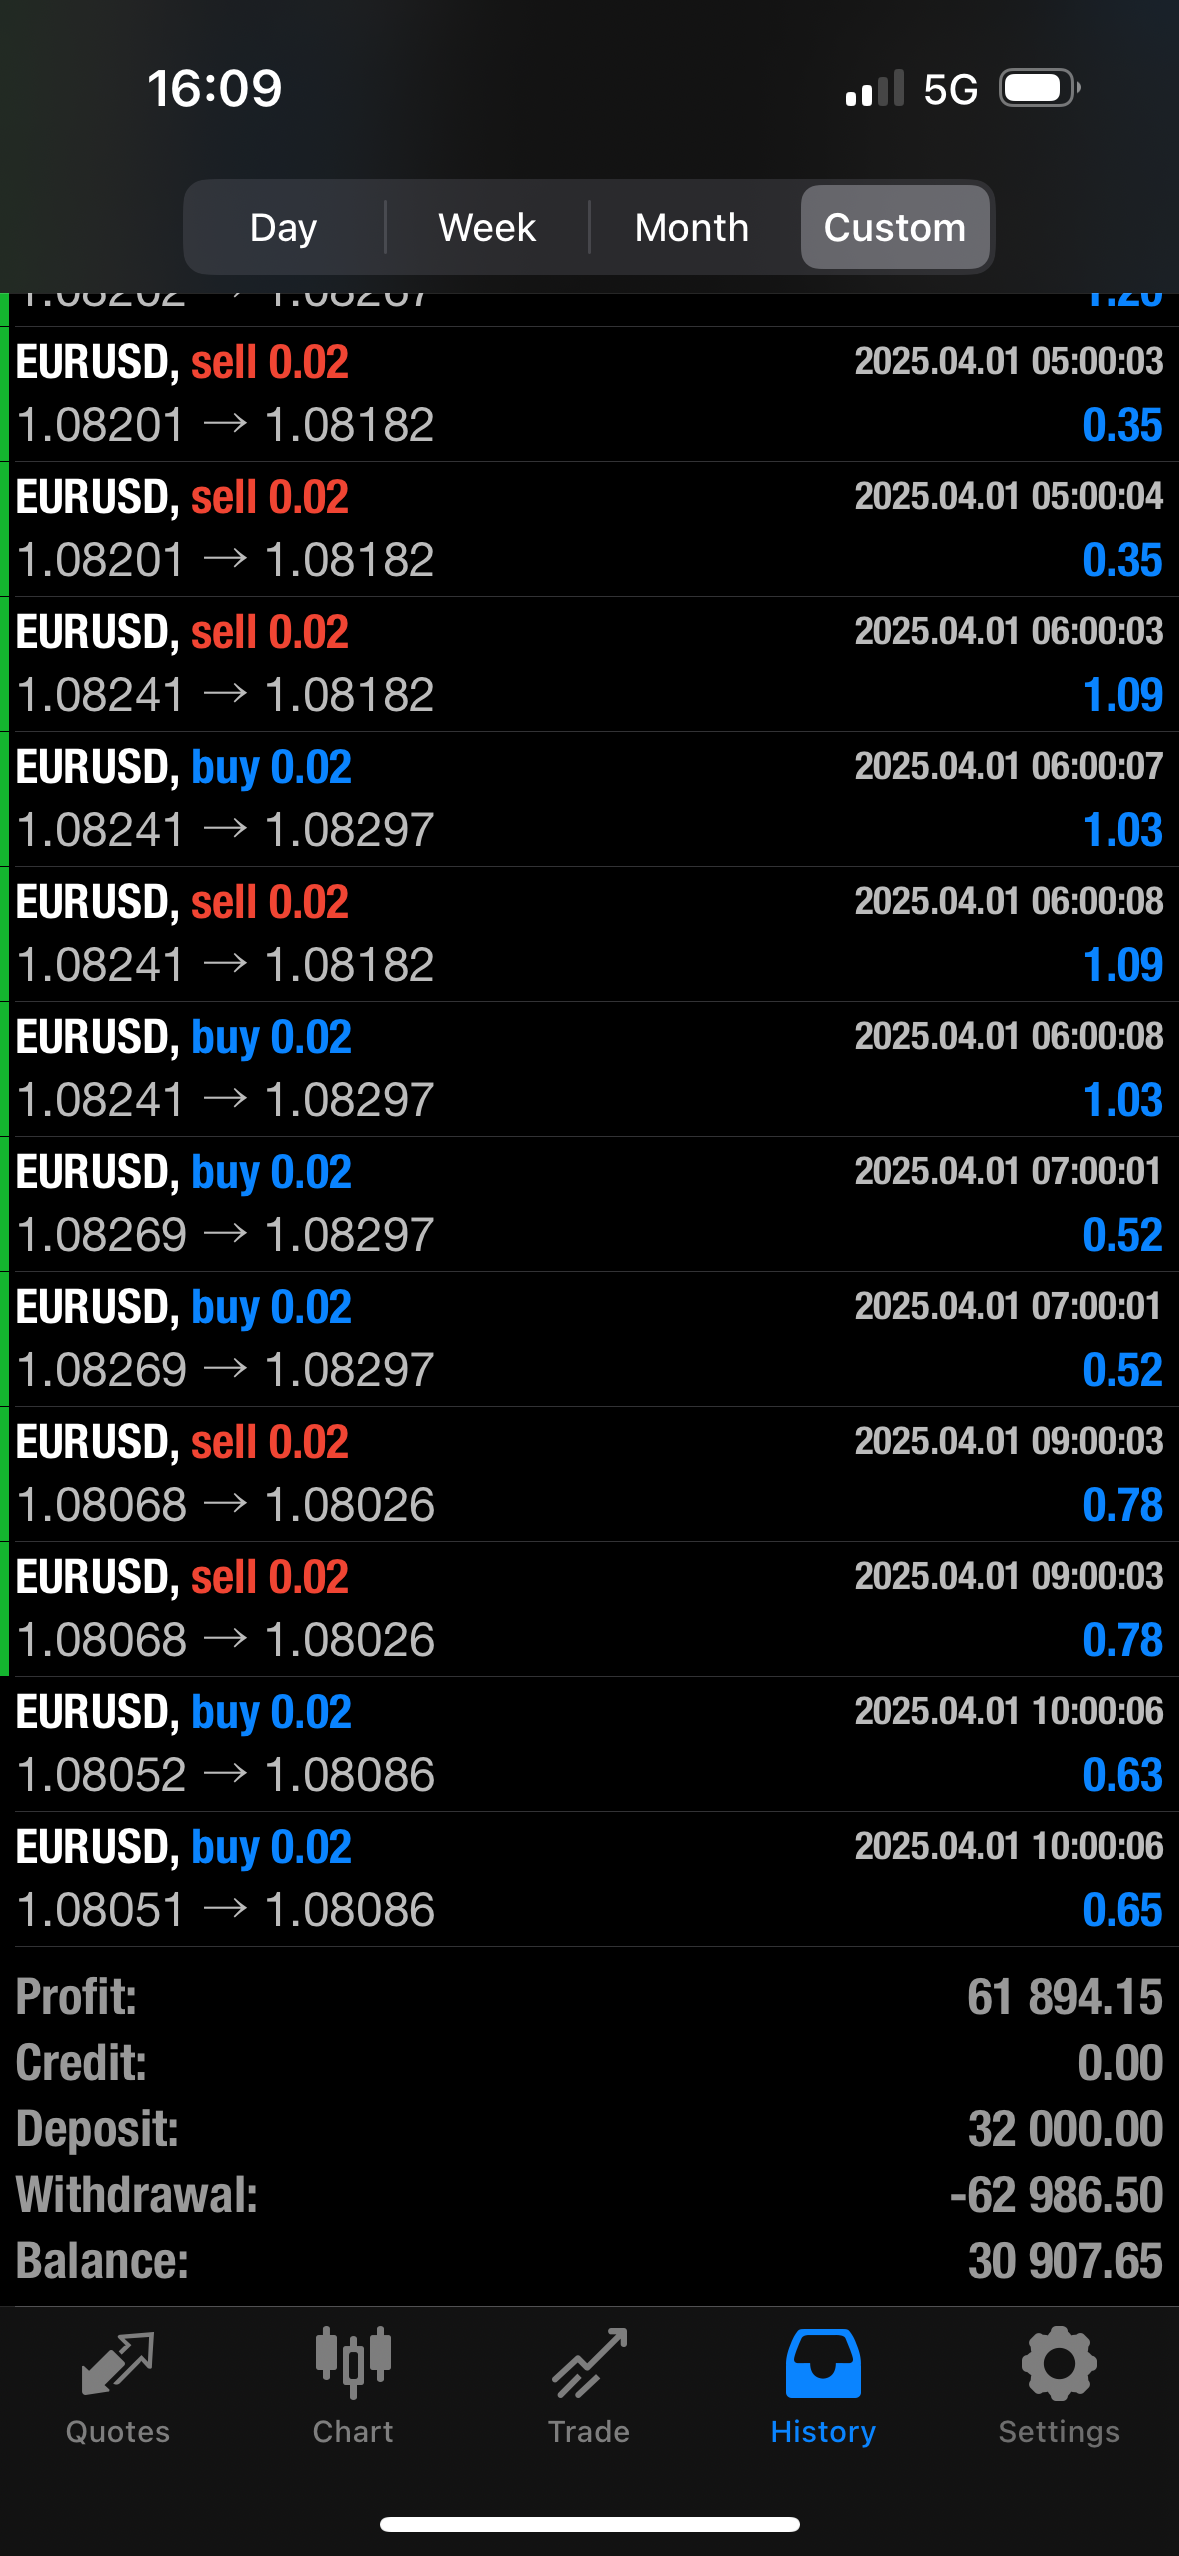Tap the Withdrawal amount -62 986.50
This screenshot has width=1179, height=2556.
point(1056,2195)
